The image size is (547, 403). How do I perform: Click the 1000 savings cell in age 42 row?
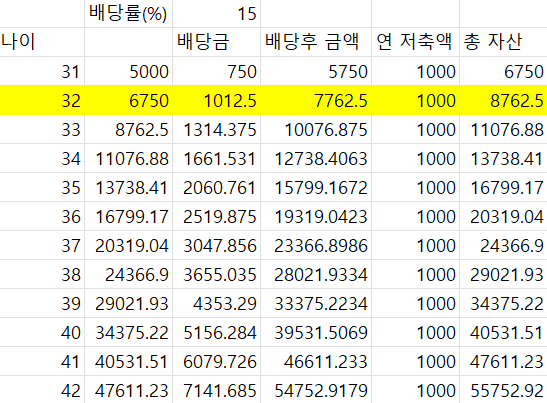tap(415, 390)
